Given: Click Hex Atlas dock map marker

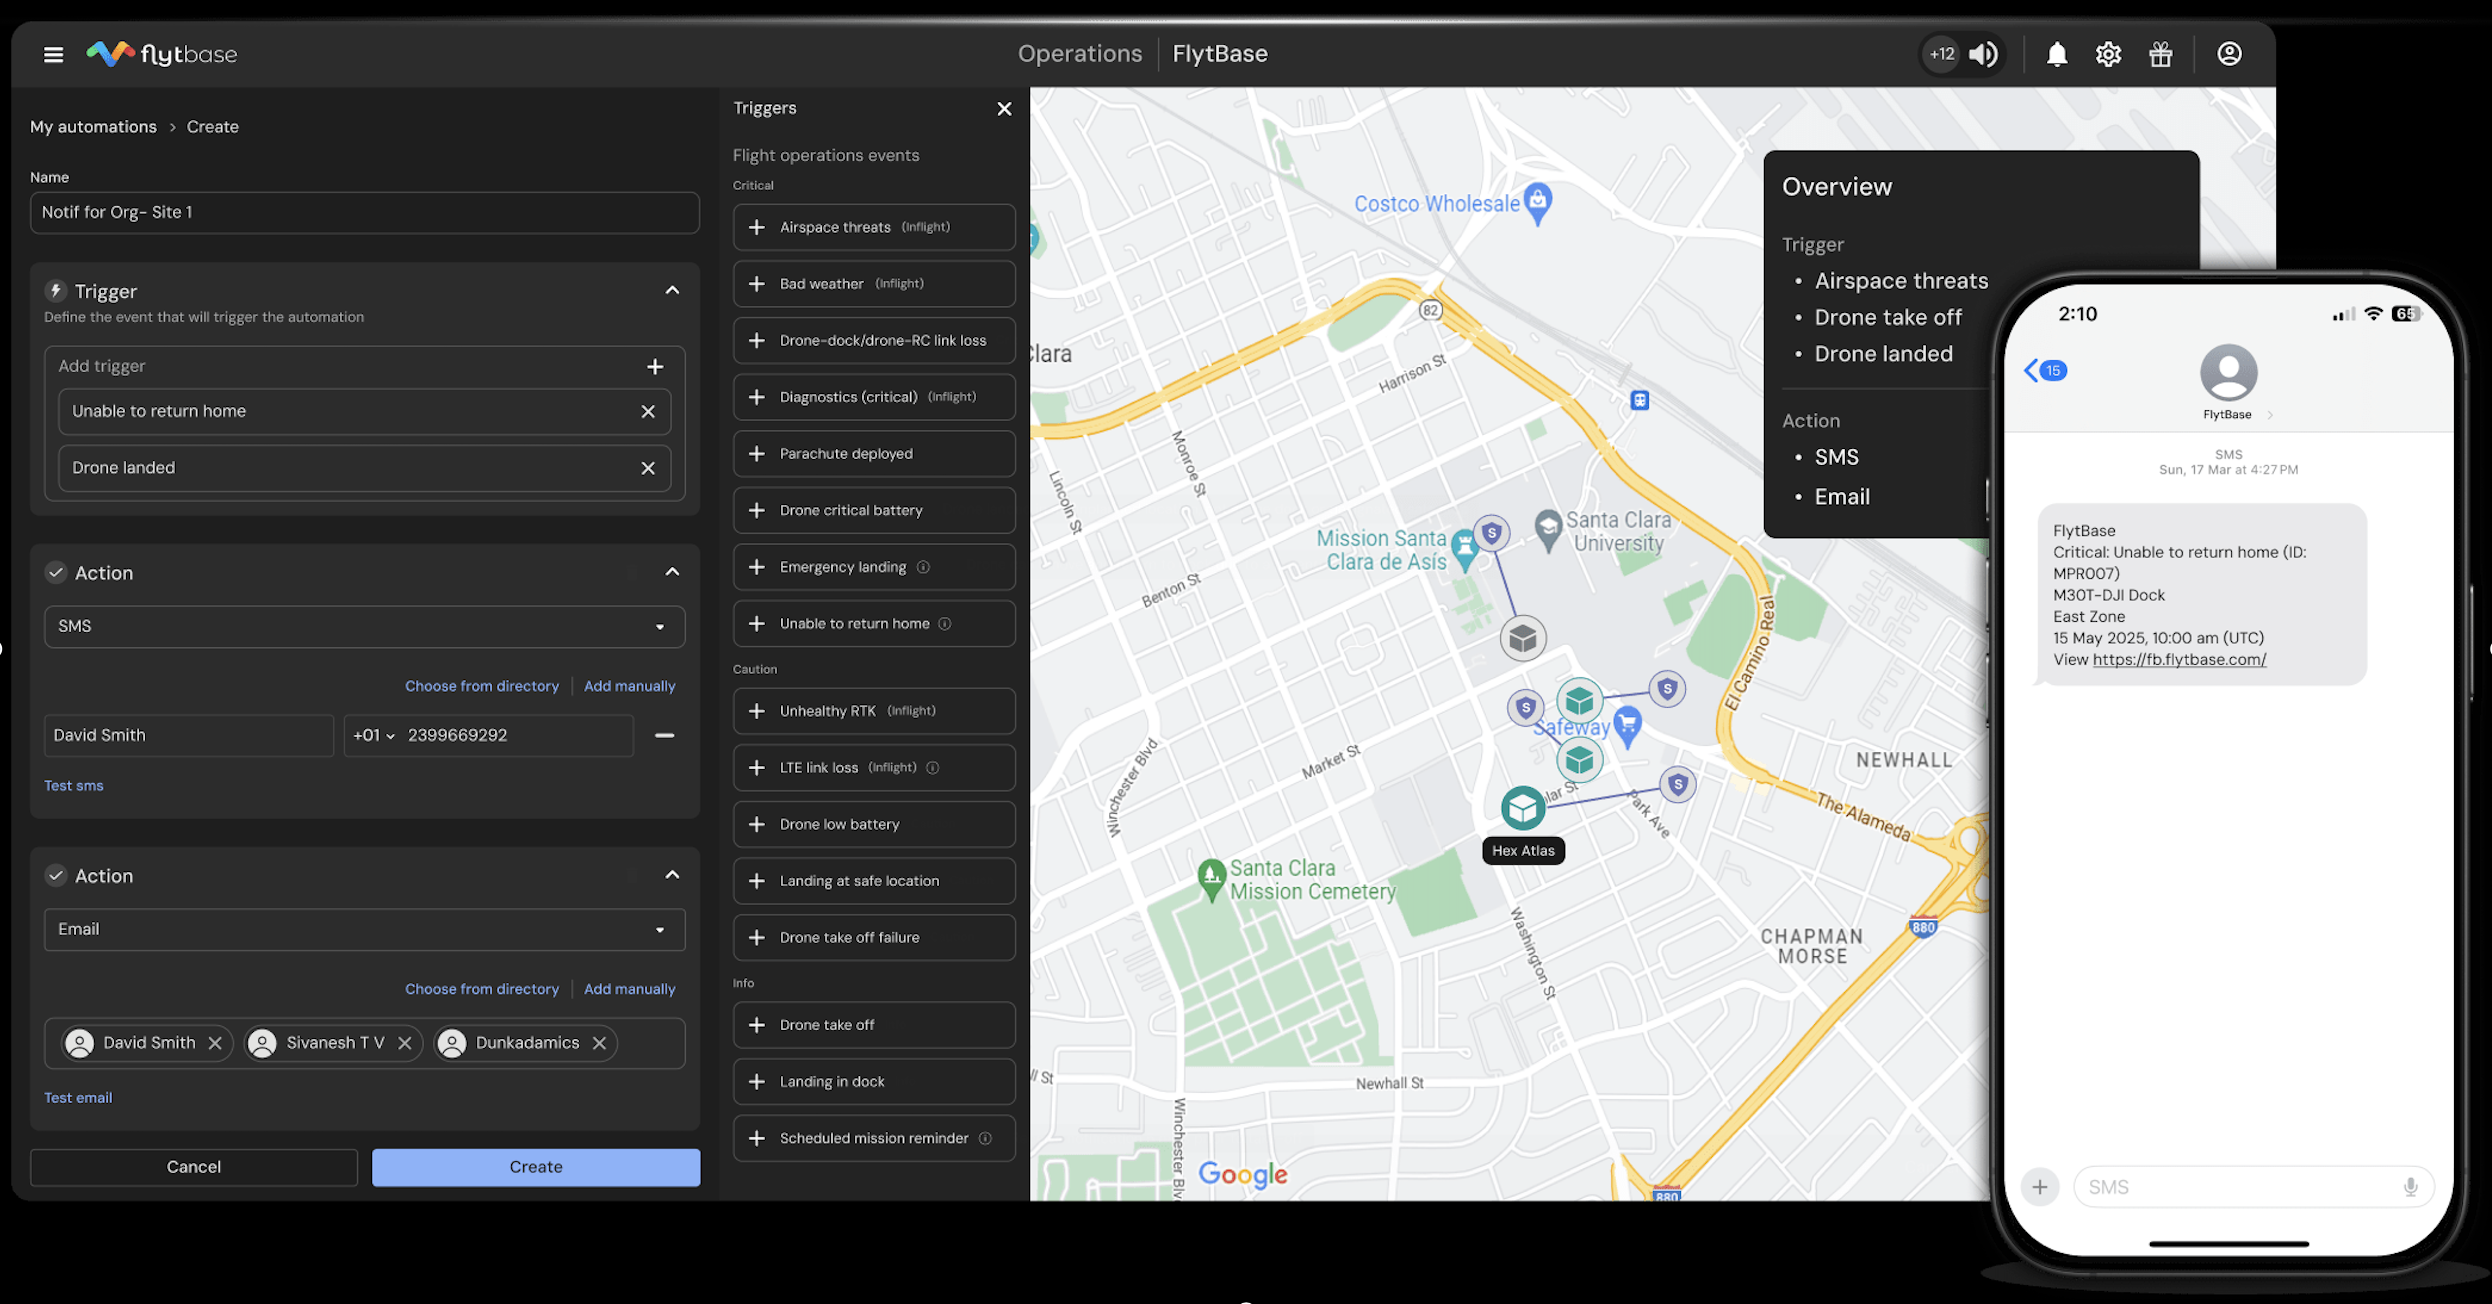Looking at the screenshot, I should 1522,808.
